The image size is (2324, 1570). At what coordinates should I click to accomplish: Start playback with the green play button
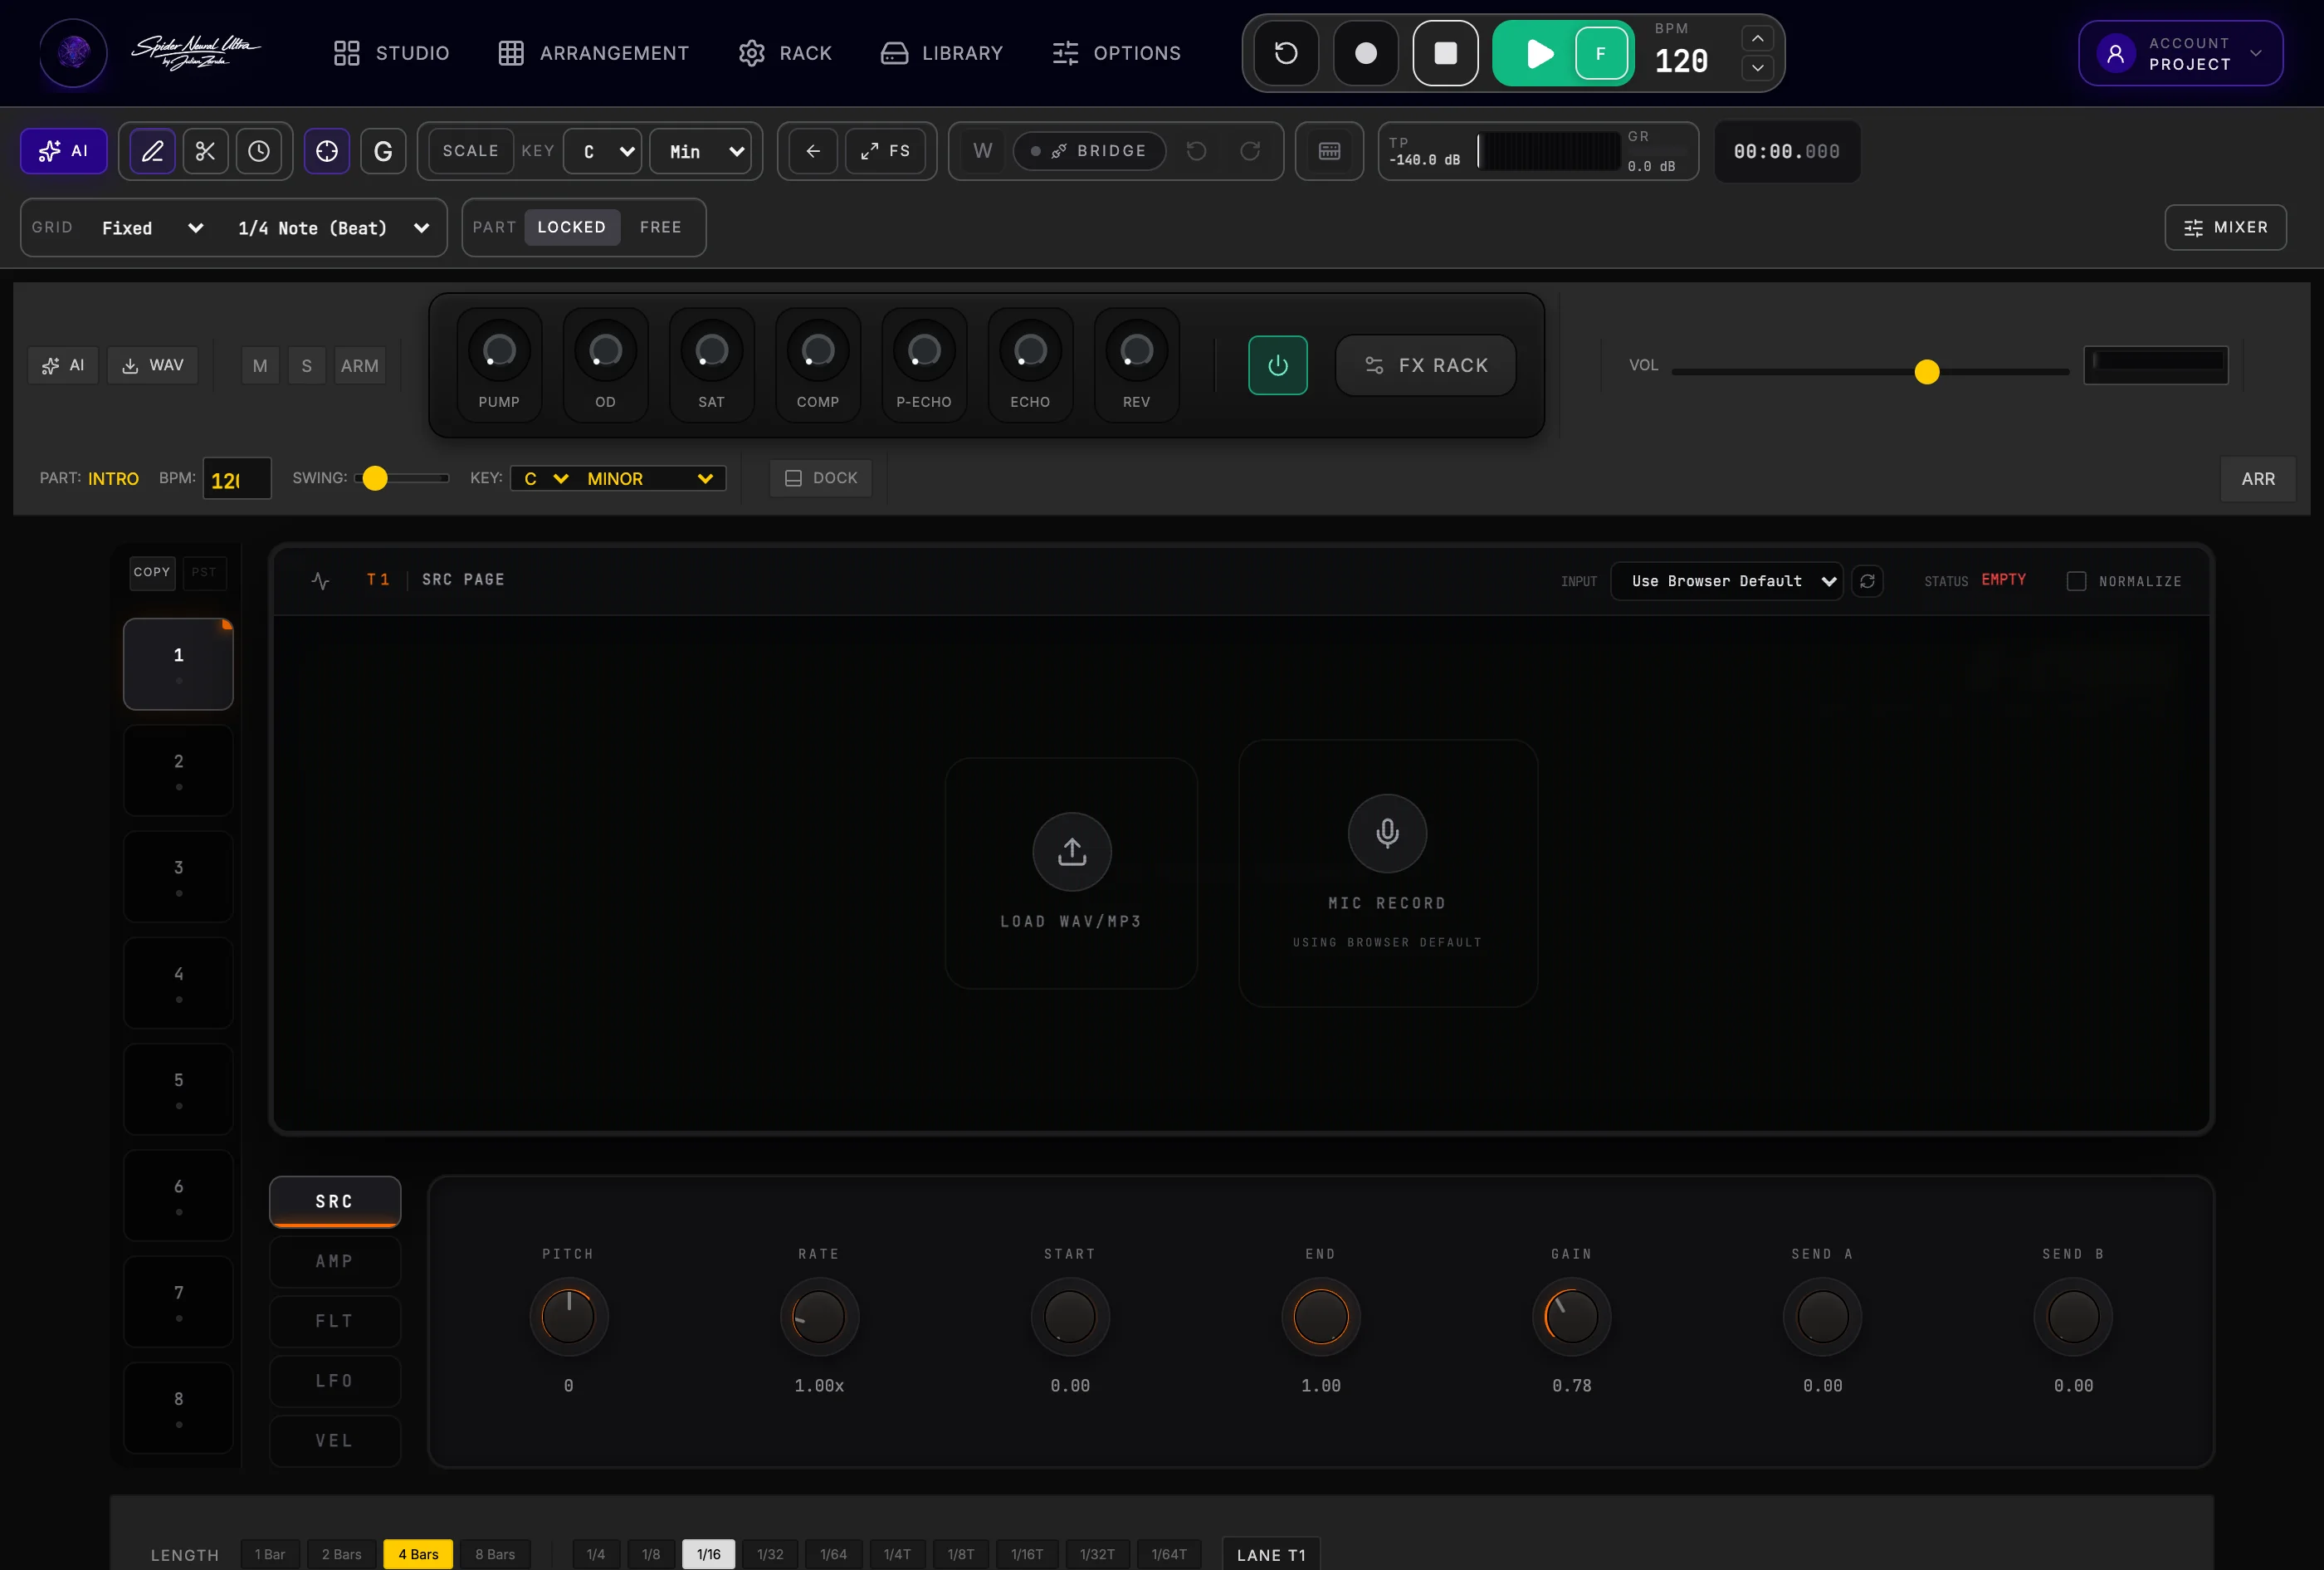(1540, 53)
